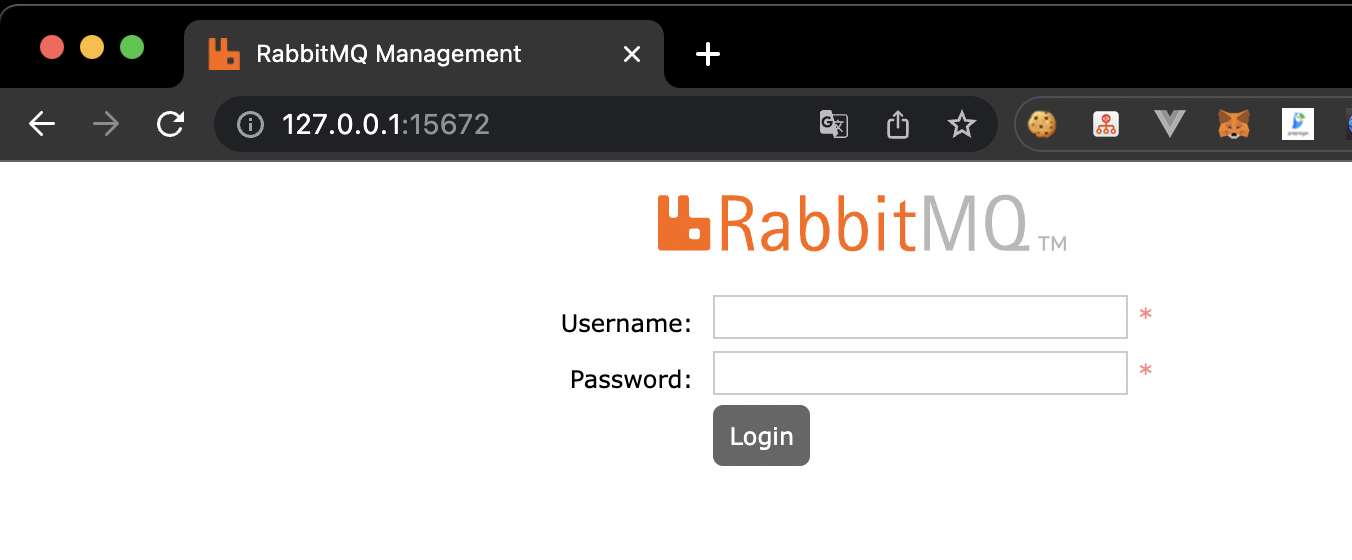Click the Username label

[x=626, y=323]
